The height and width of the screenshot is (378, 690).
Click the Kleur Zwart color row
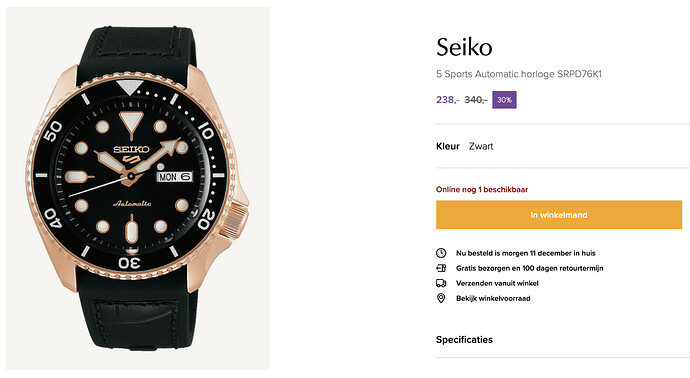pyautogui.click(x=465, y=146)
